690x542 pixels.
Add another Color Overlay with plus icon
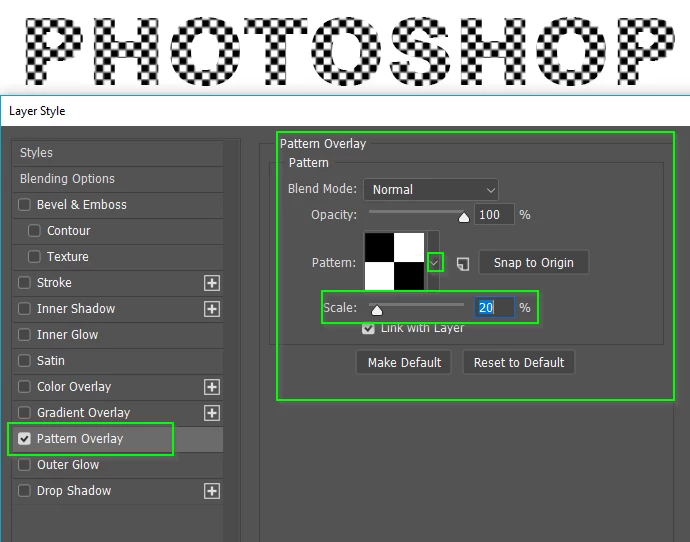(212, 387)
